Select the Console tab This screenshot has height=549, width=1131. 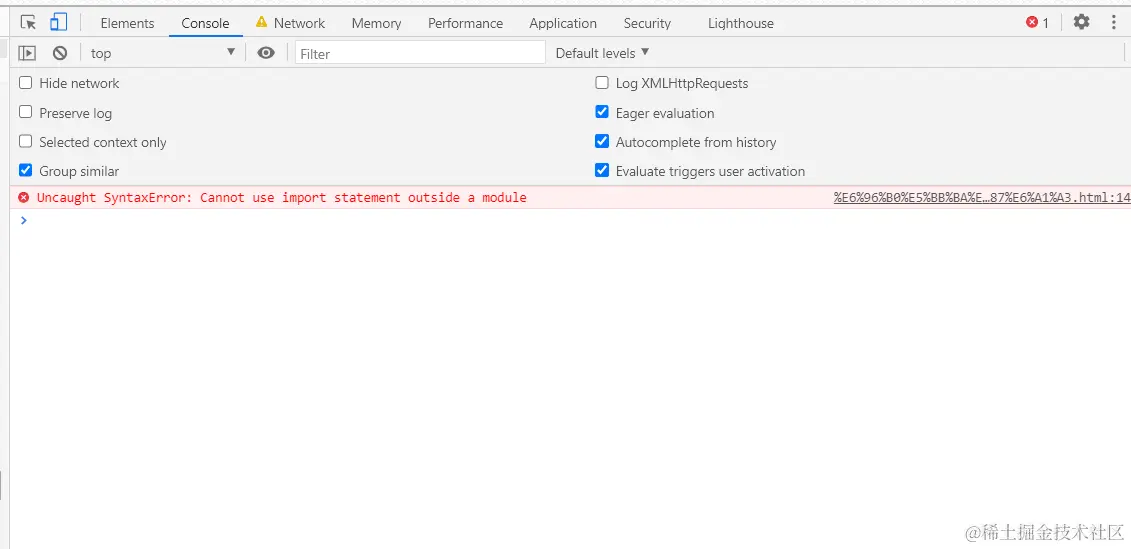[206, 23]
